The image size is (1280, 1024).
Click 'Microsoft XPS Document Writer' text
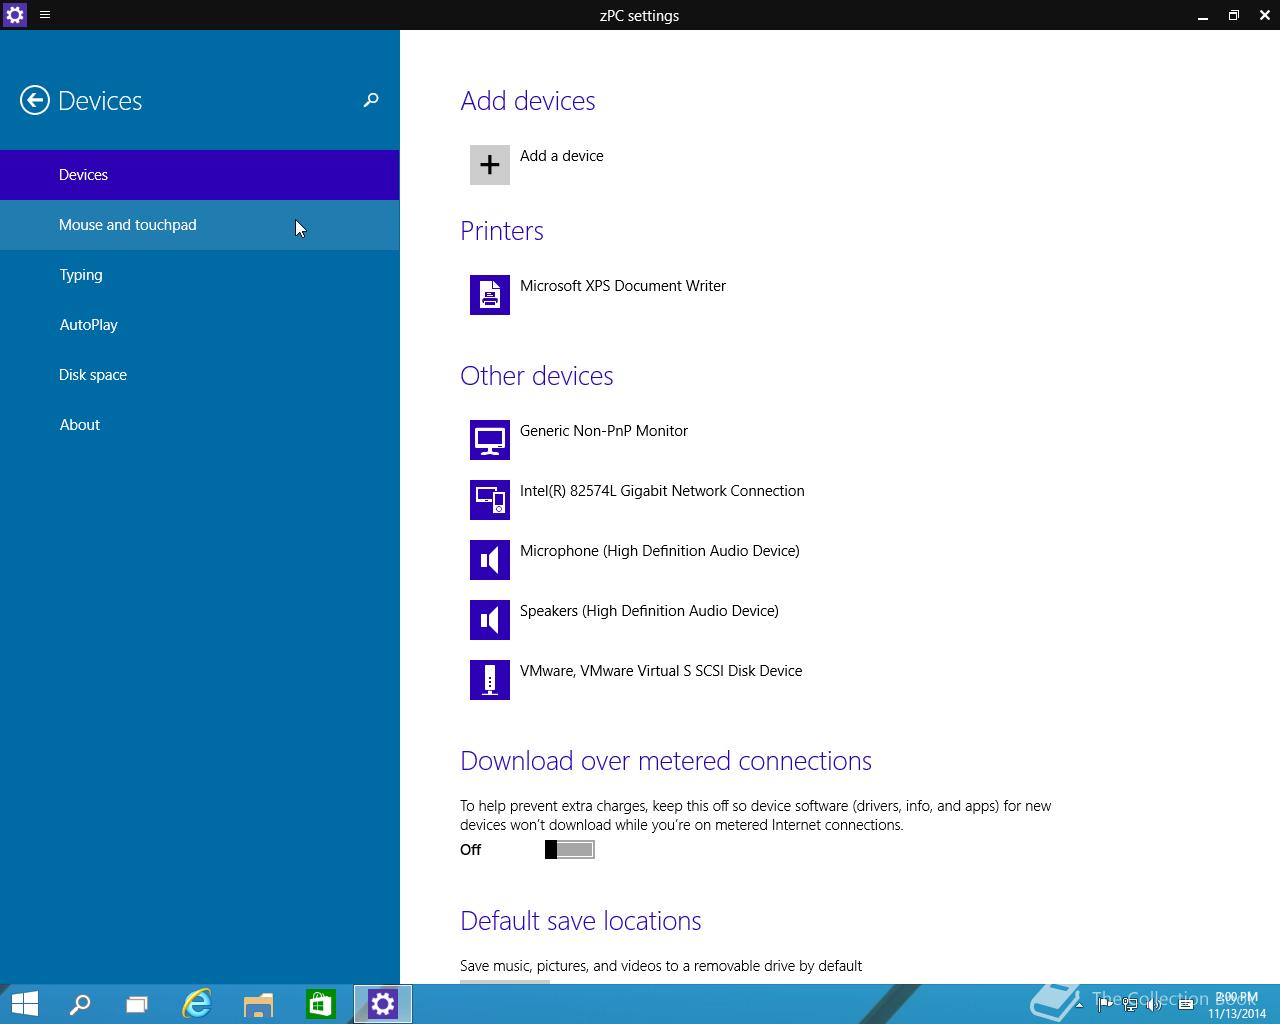coord(623,286)
